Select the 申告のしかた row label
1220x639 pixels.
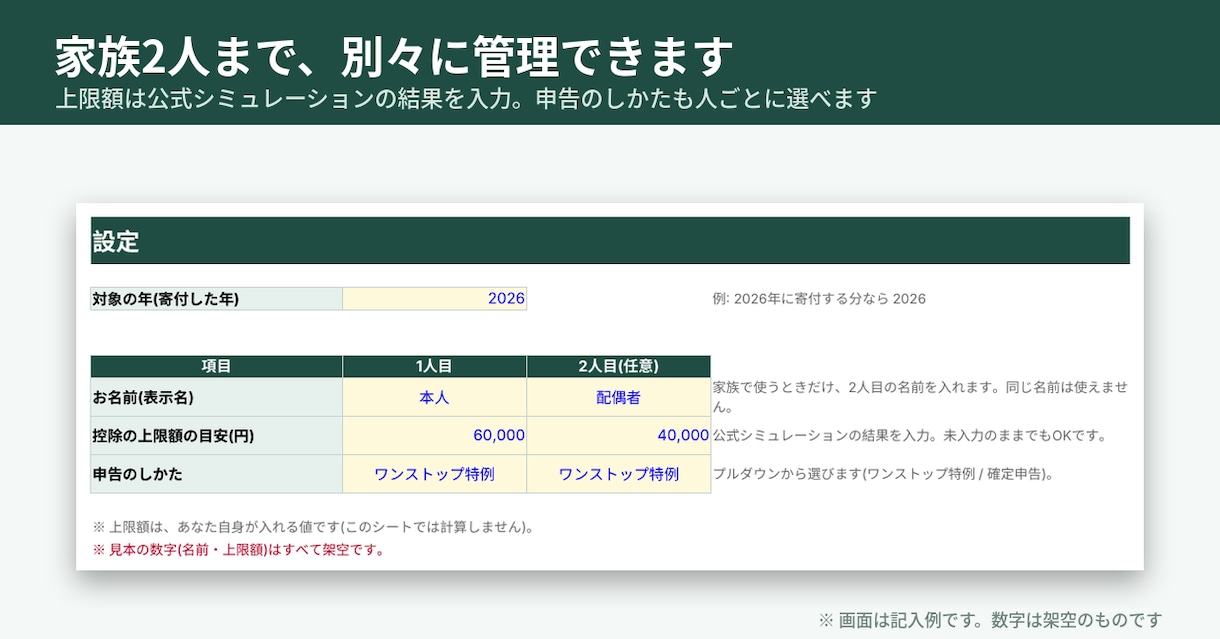(x=216, y=474)
